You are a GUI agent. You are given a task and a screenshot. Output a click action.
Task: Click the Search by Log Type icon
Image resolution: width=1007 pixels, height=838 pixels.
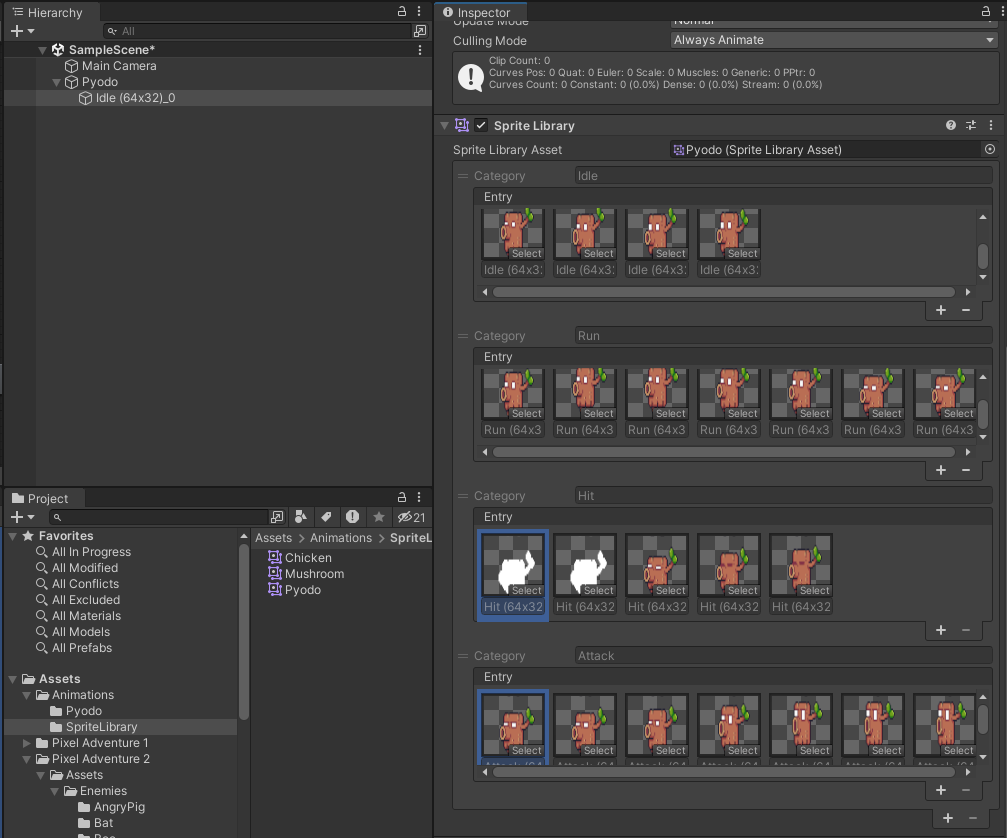pyautogui.click(x=352, y=517)
